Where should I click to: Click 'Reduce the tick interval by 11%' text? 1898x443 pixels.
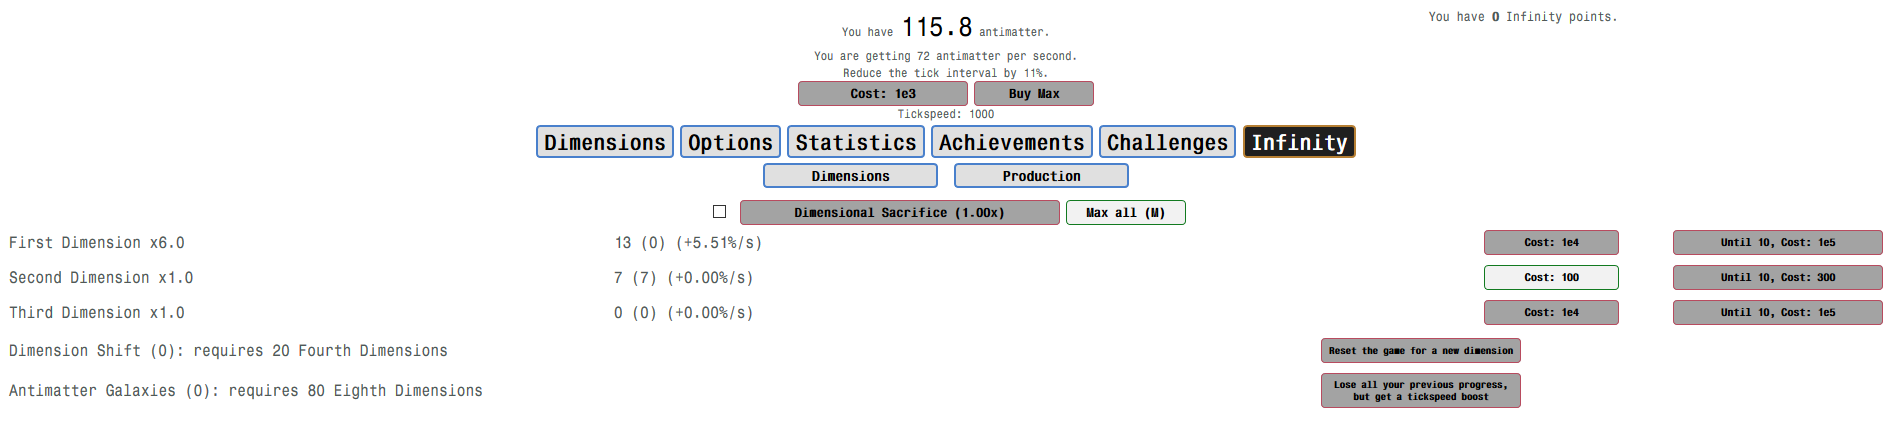pos(945,73)
